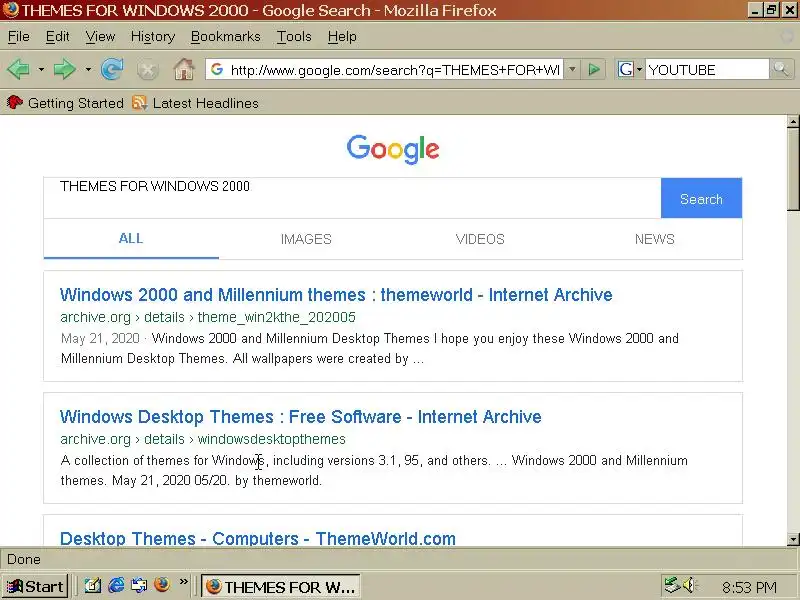Click the Google favicon in address bar
Screen dimensions: 800x600
[217, 69]
